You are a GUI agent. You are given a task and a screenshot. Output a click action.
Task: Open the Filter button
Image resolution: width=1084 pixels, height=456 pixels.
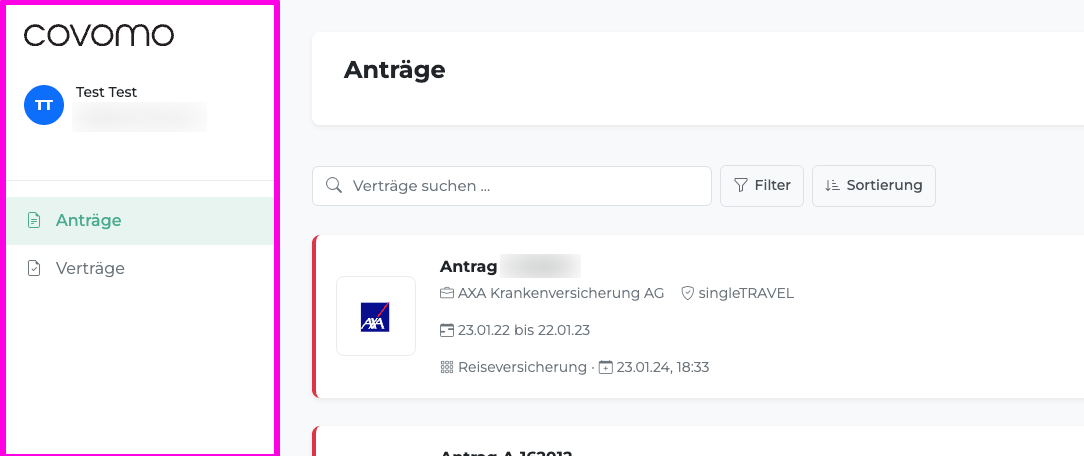pyautogui.click(x=762, y=186)
